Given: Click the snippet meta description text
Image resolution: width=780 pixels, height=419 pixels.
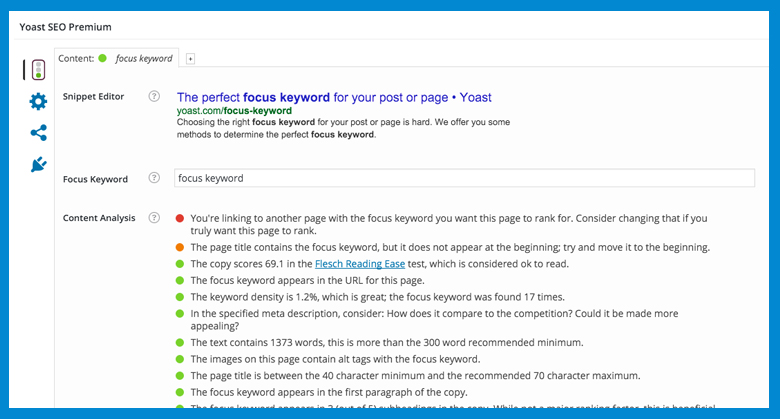Looking at the screenshot, I should pos(343,128).
